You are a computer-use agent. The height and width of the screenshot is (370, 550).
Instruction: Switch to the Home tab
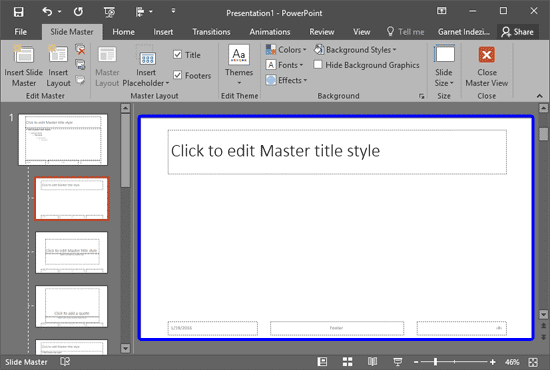tap(123, 32)
